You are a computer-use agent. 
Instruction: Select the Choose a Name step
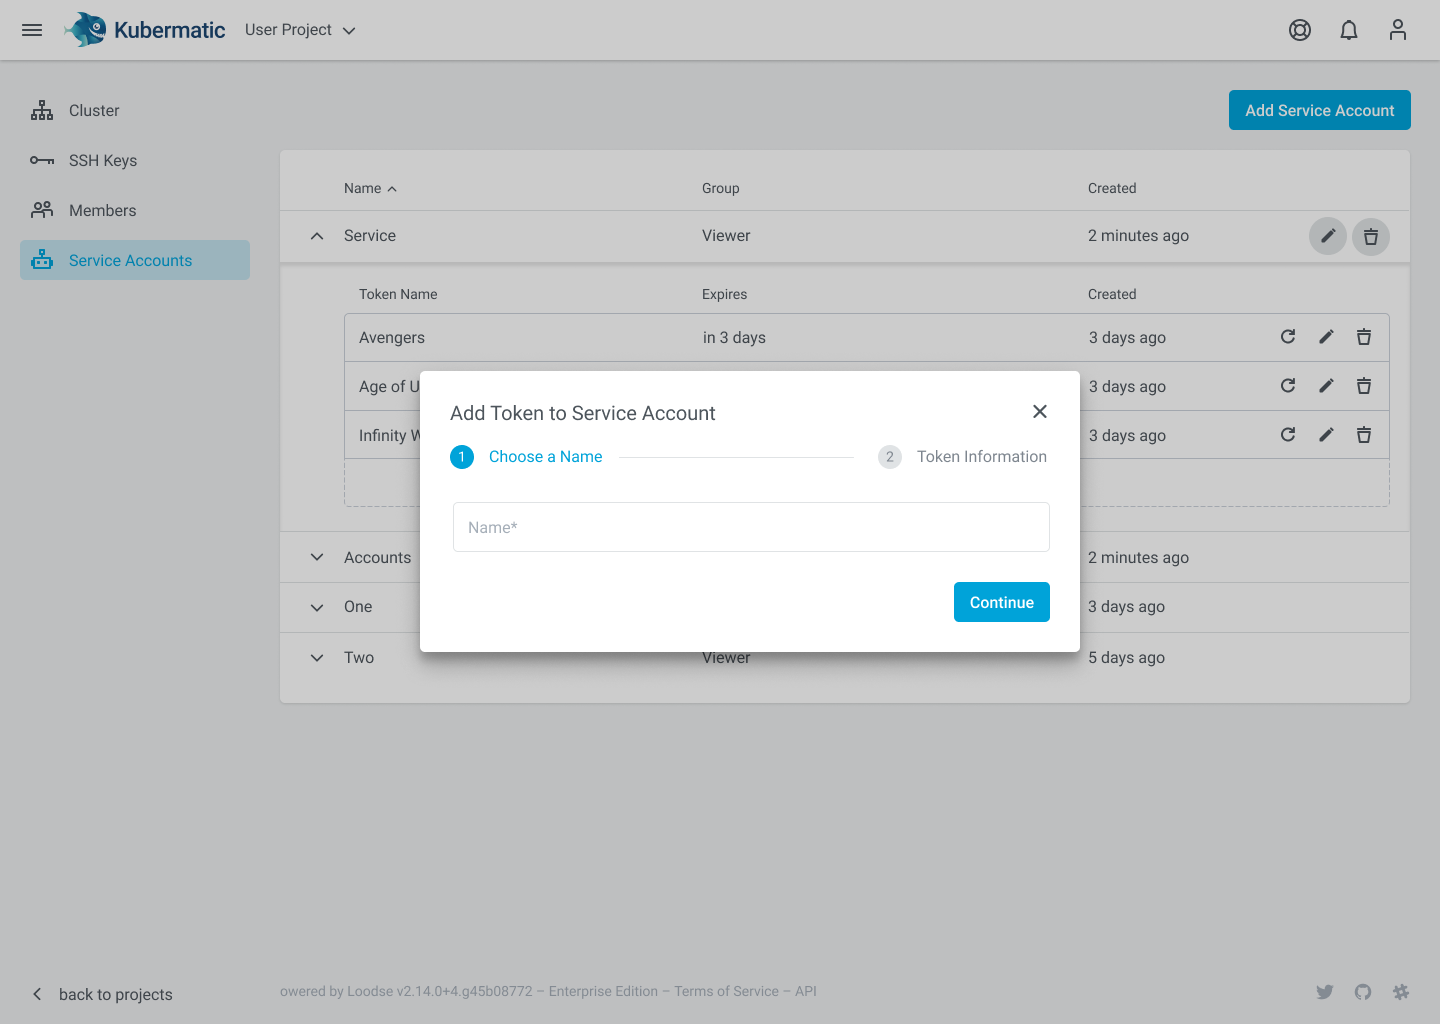[x=545, y=456]
